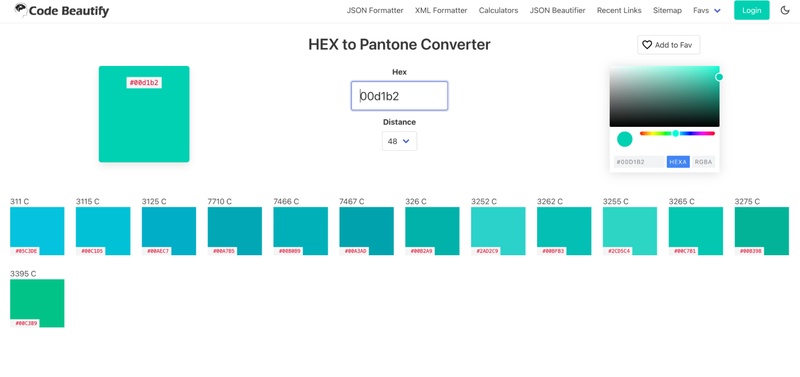
Task: Go to Calculators in the top navigation
Action: (498, 10)
